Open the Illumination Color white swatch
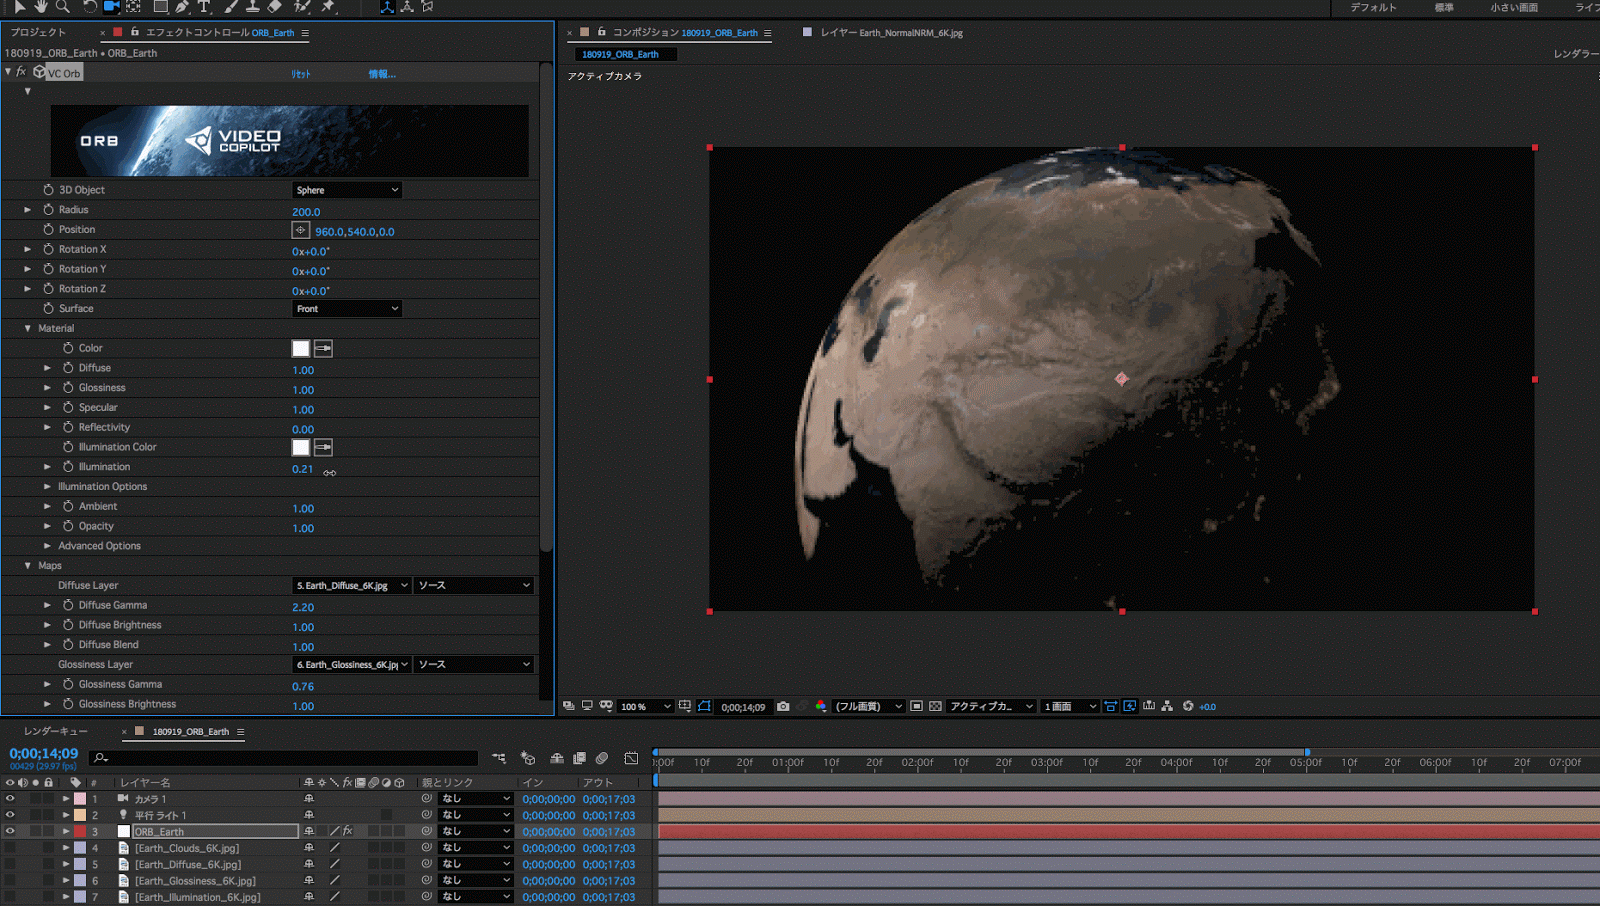This screenshot has width=1600, height=906. point(300,447)
